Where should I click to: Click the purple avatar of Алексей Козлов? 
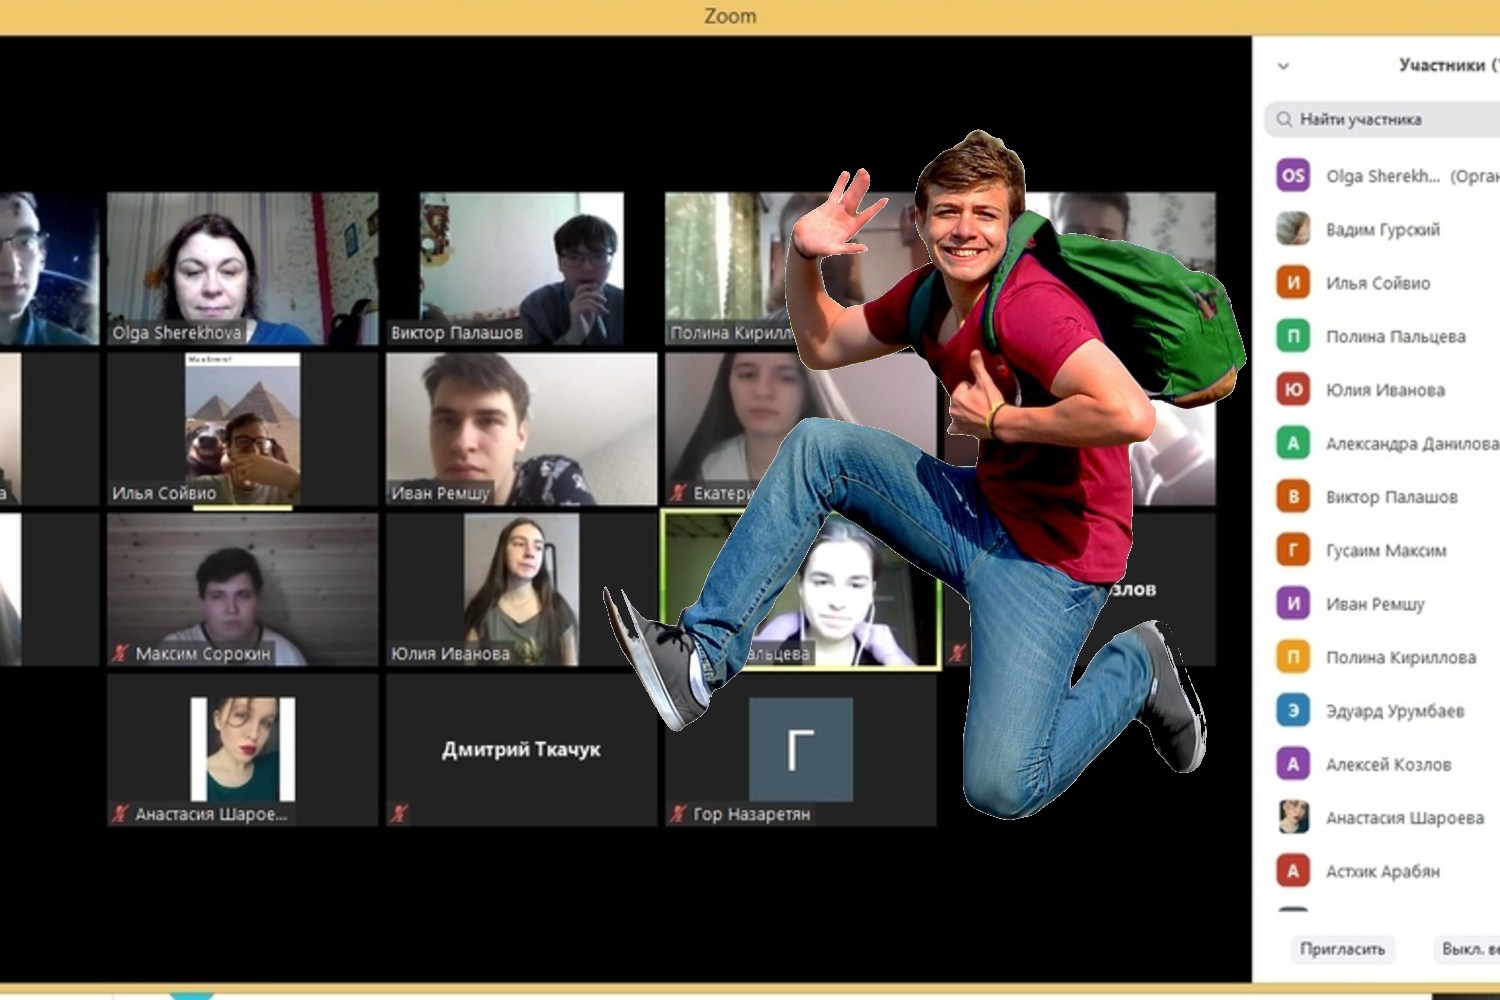click(1293, 764)
